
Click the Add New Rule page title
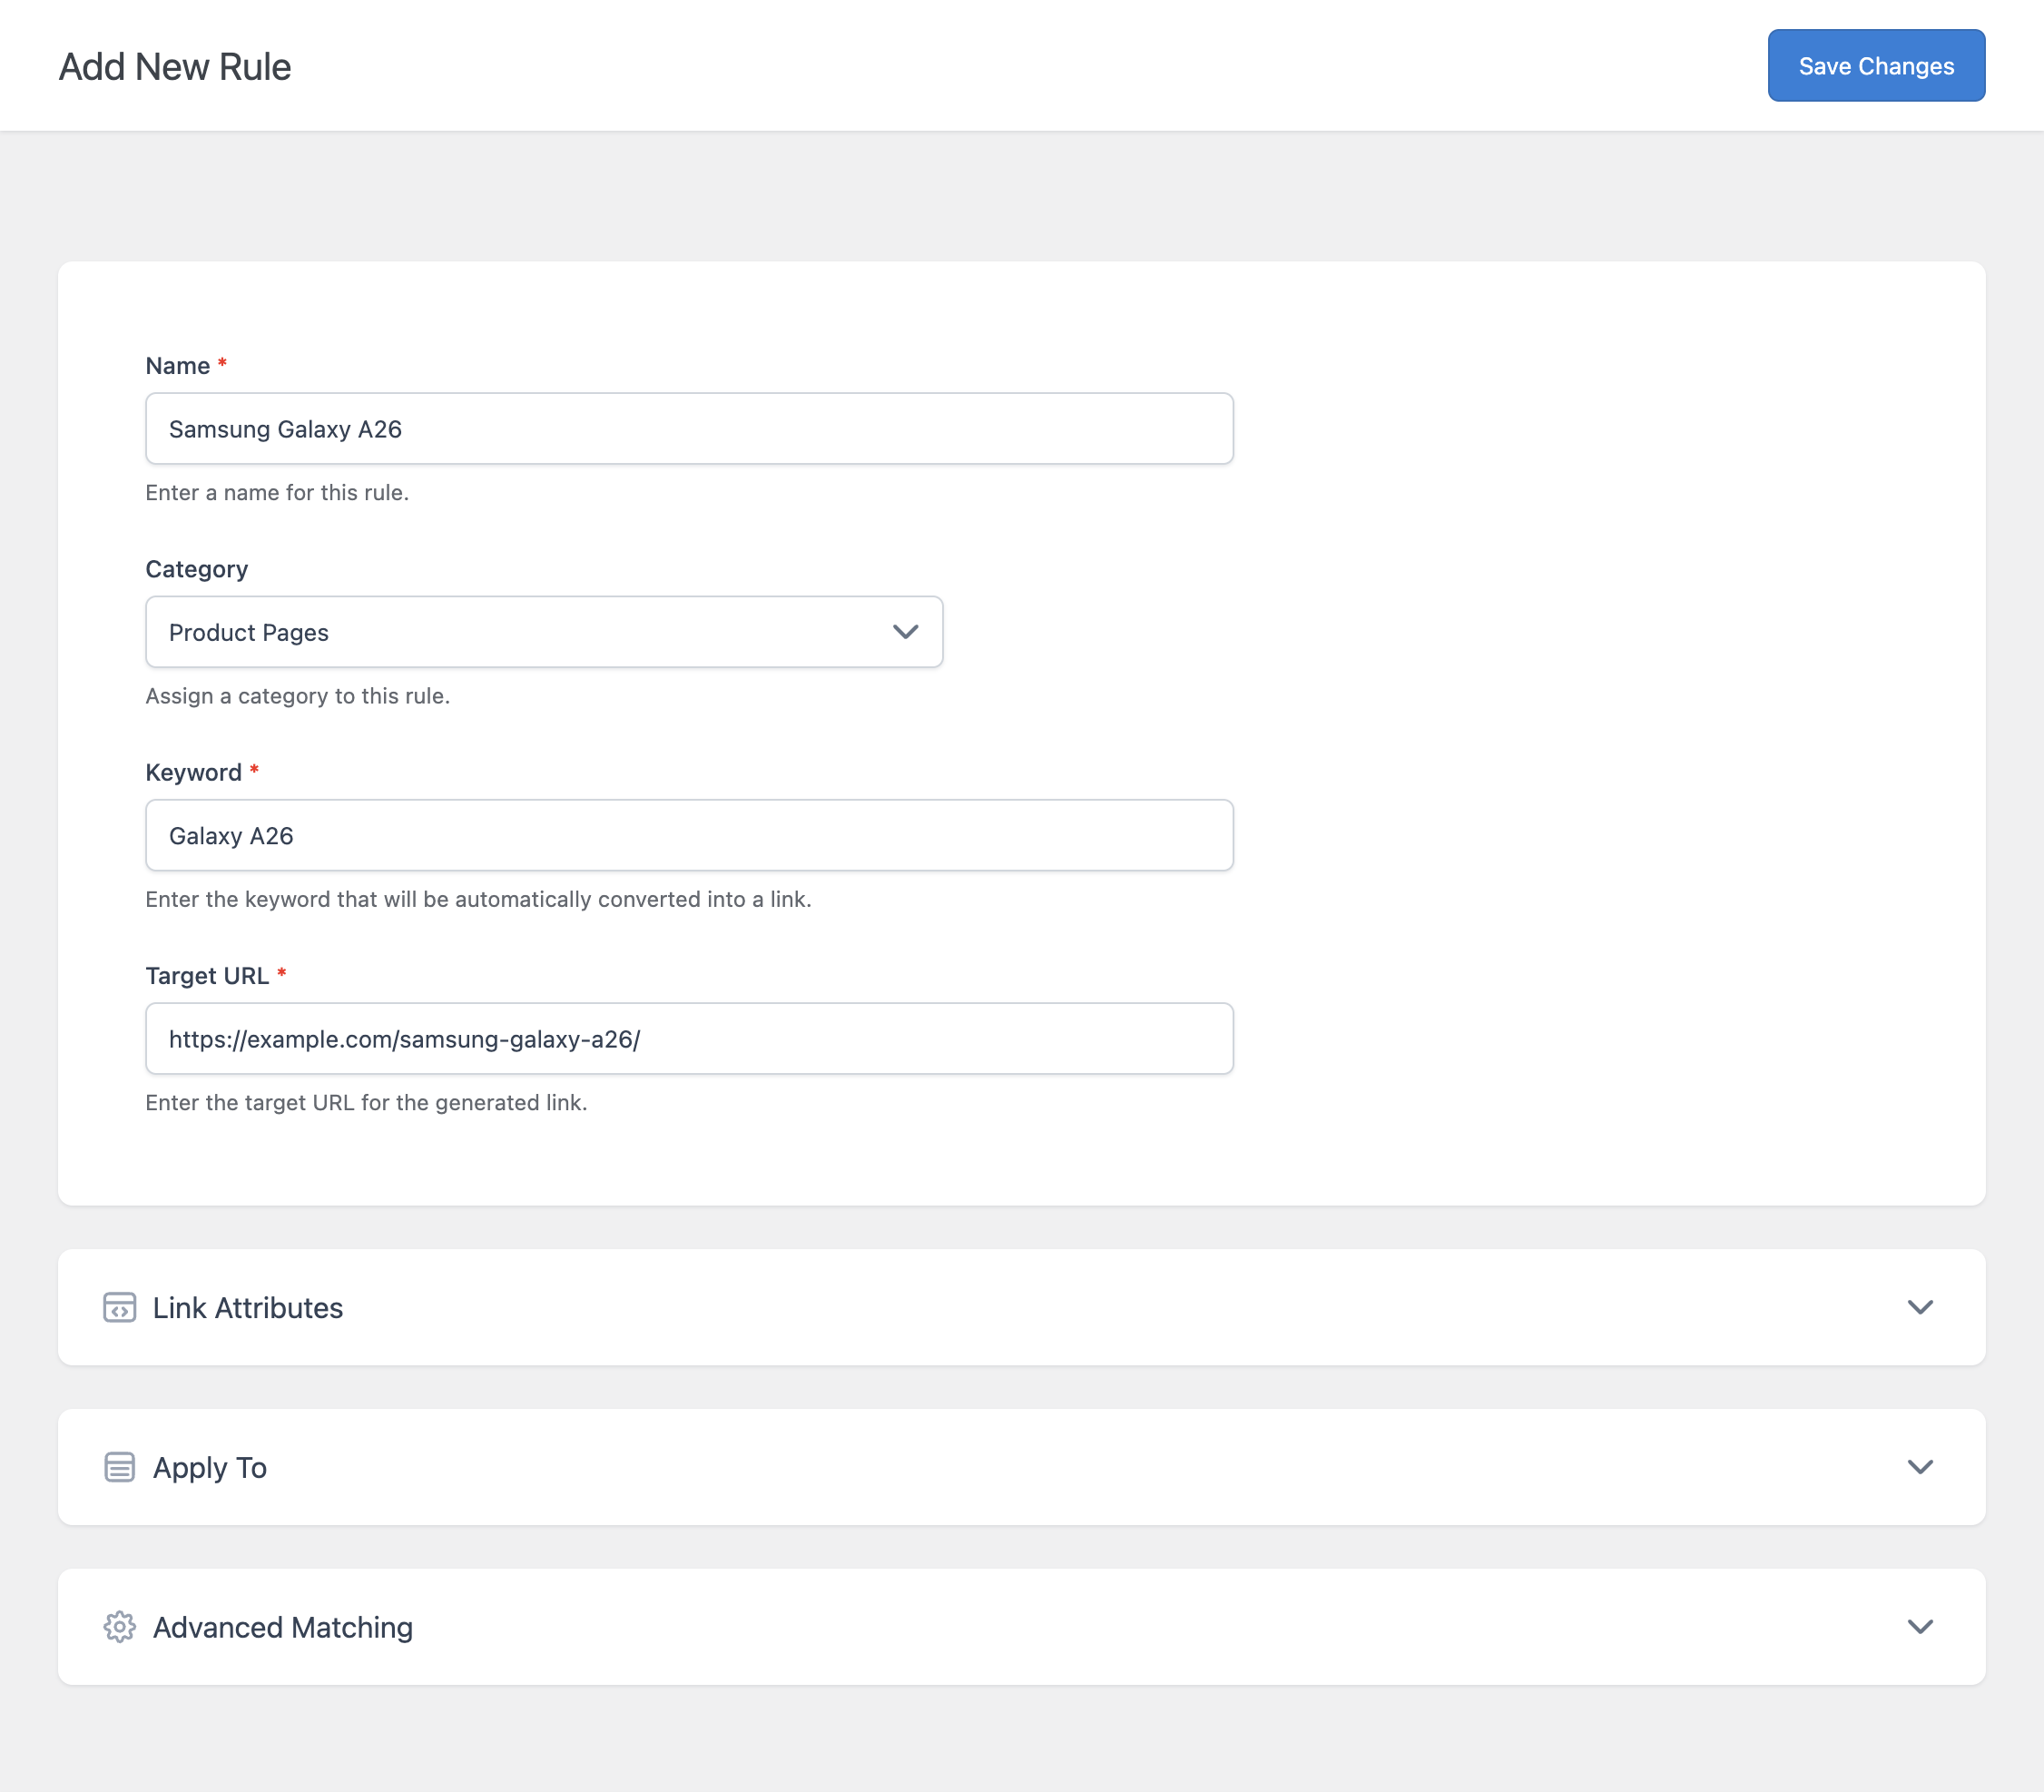(x=175, y=67)
